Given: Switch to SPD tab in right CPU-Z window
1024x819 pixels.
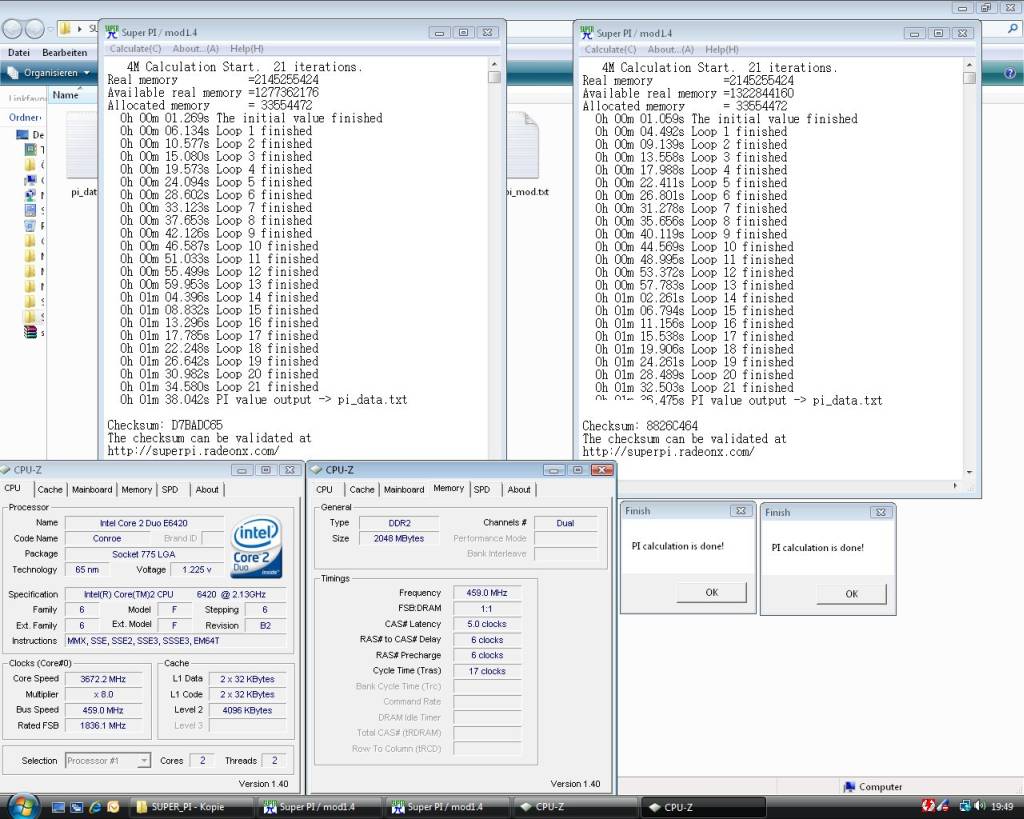Looking at the screenshot, I should (482, 489).
